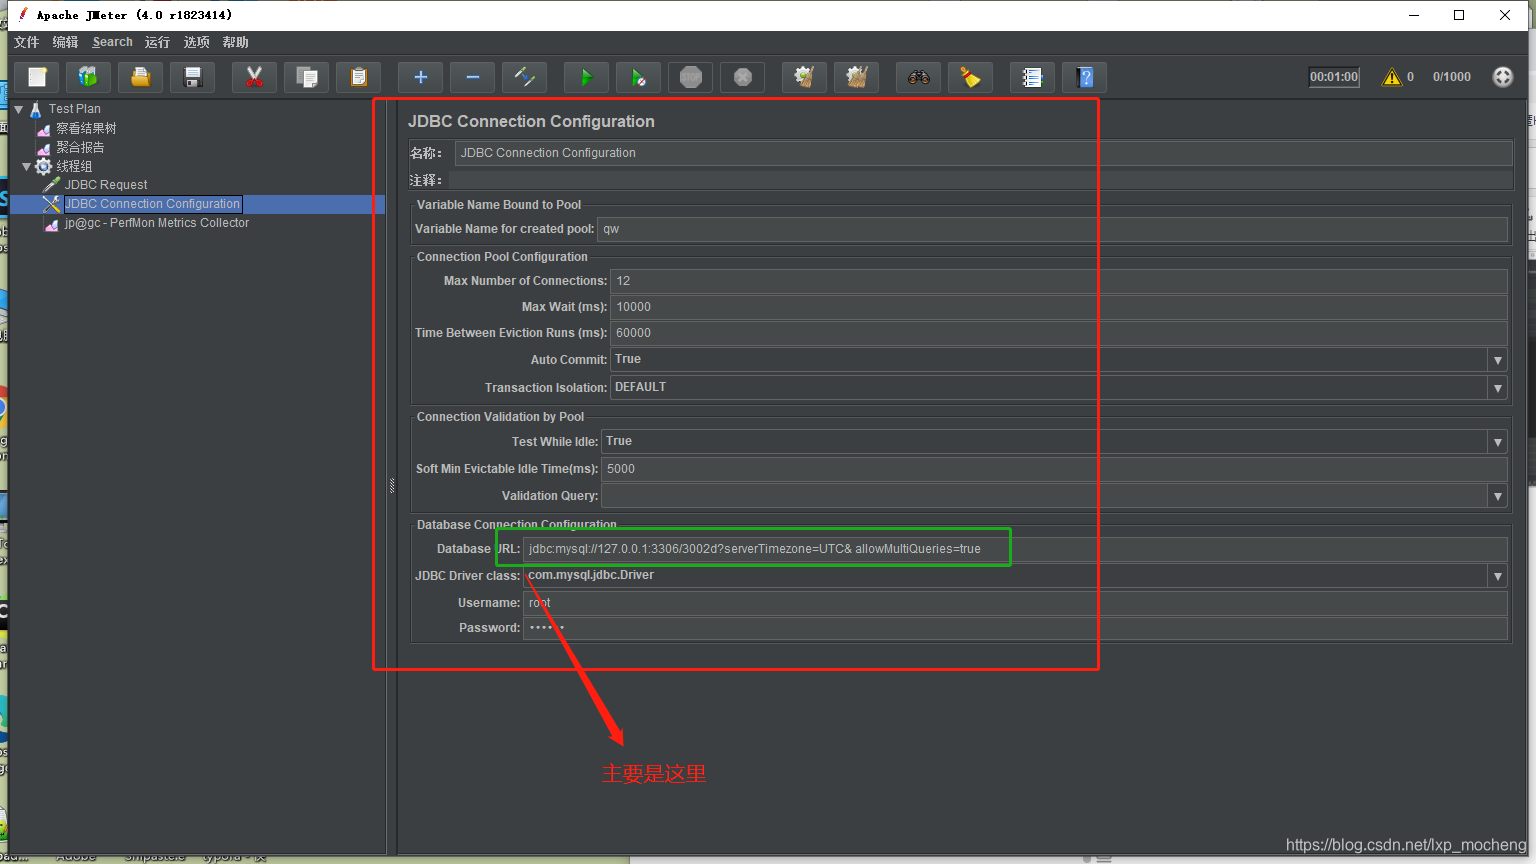Click the 0/1000 active threads counter

pyautogui.click(x=1451, y=77)
